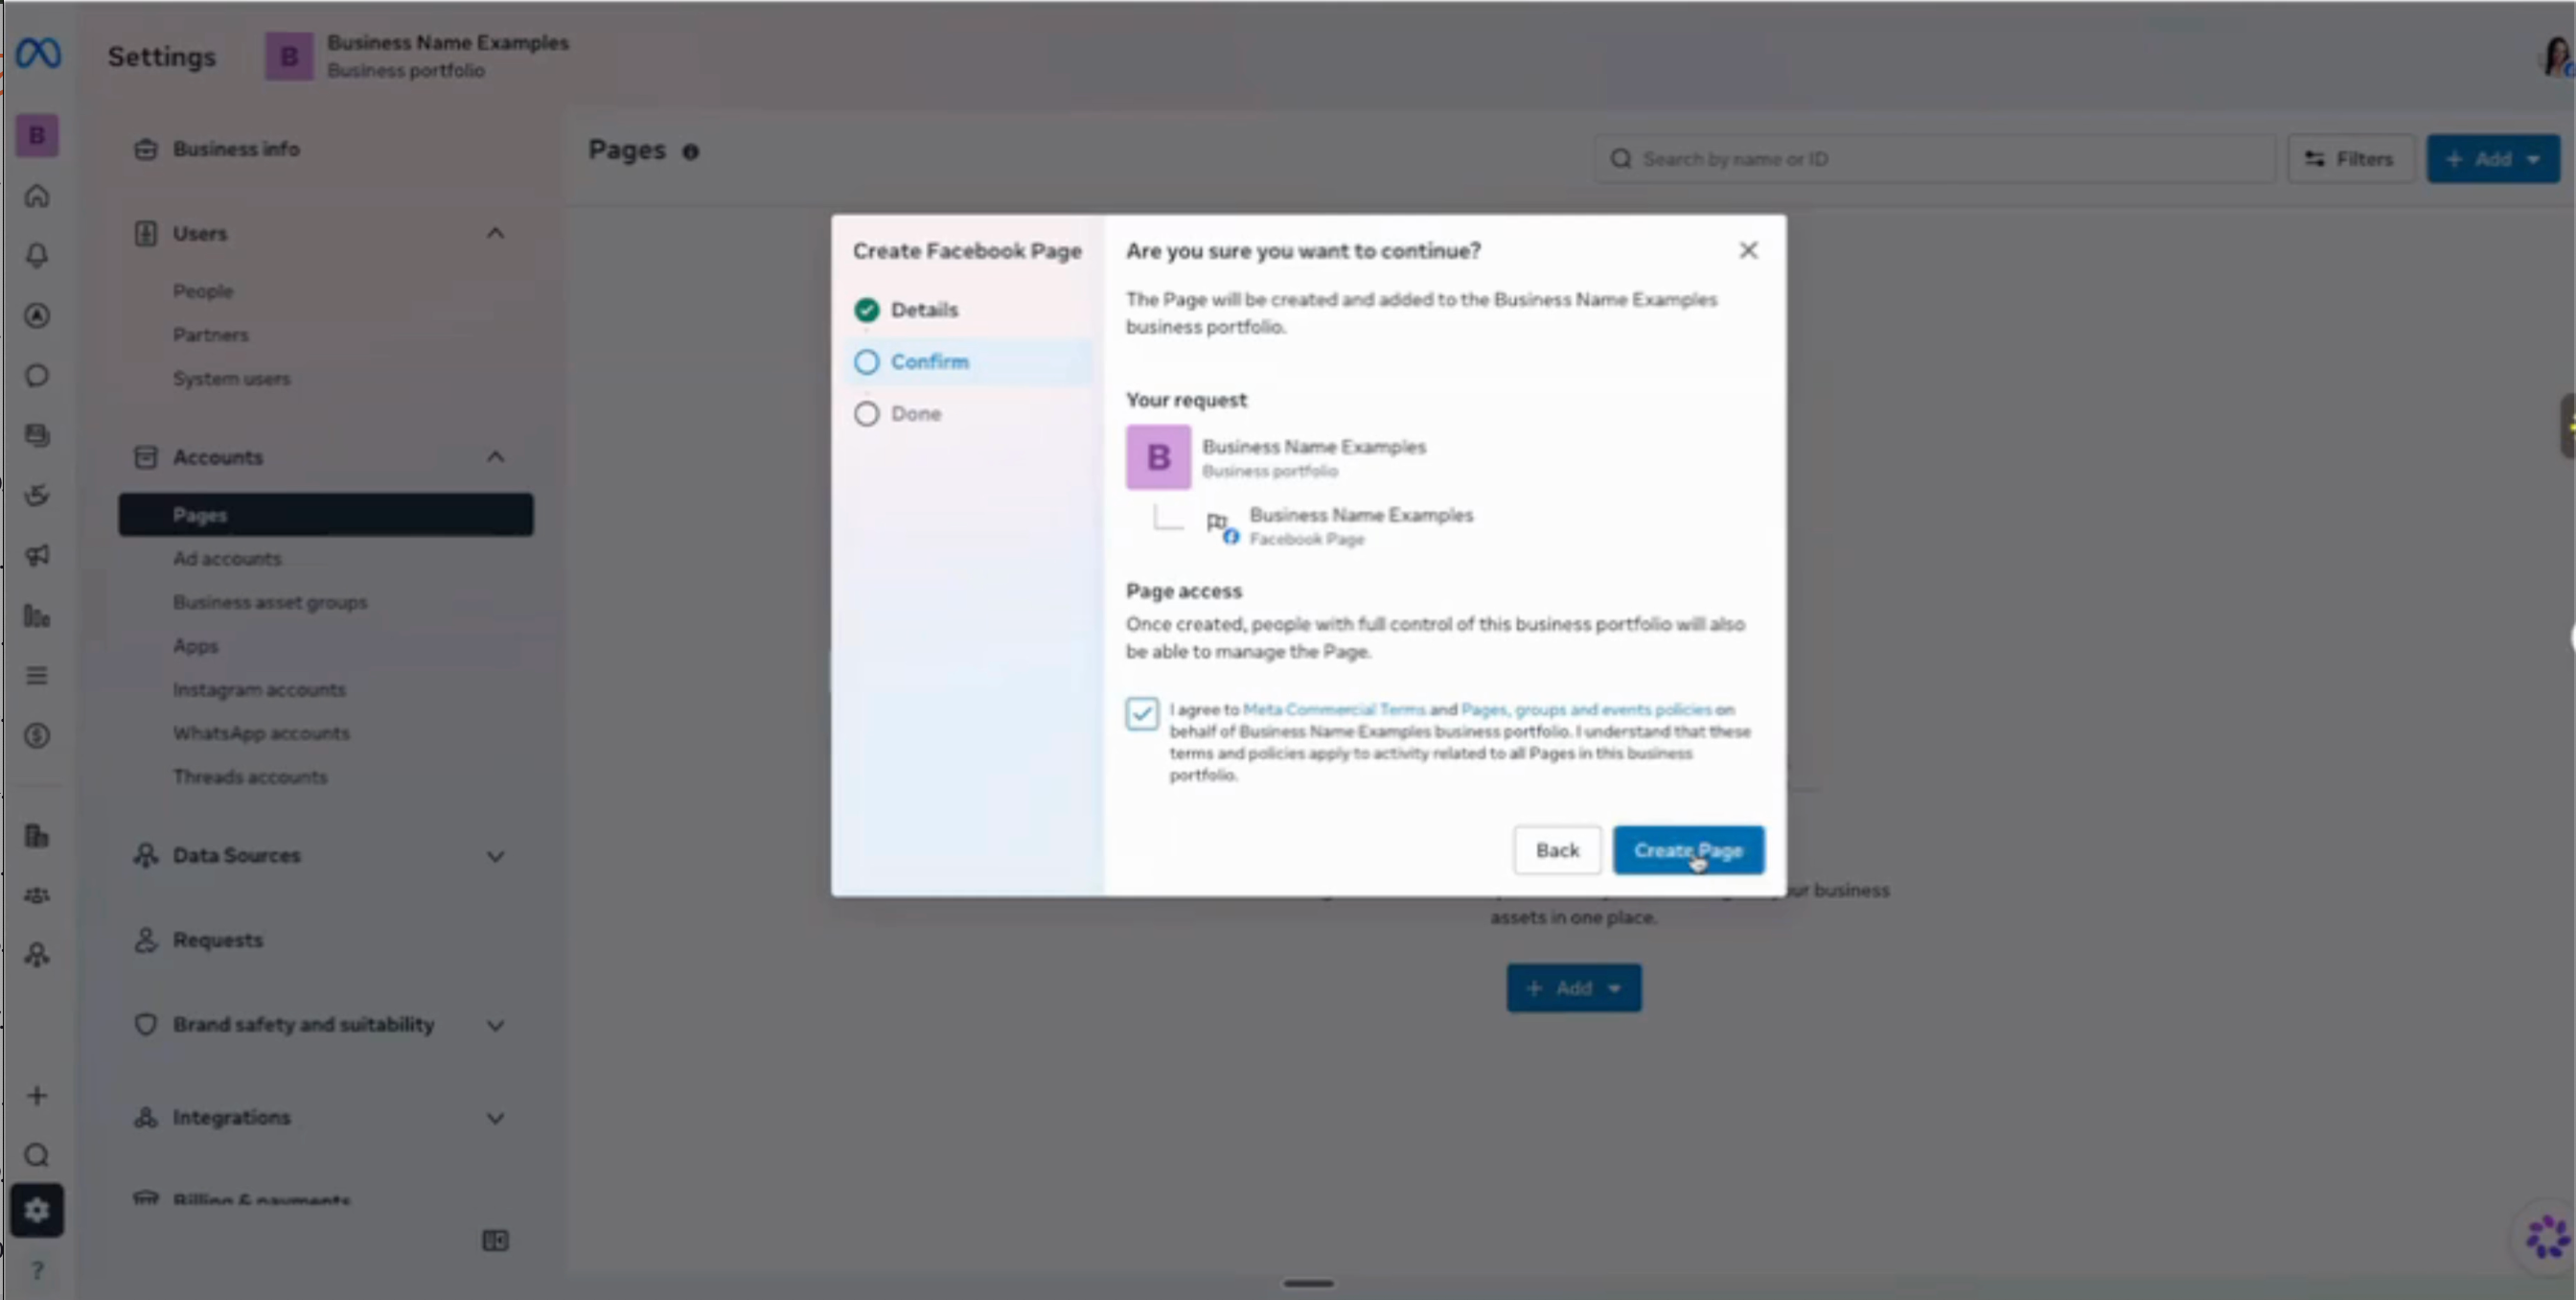Image resolution: width=2576 pixels, height=1300 pixels.
Task: Click the search magnifier icon in rail
Action: tap(37, 1156)
